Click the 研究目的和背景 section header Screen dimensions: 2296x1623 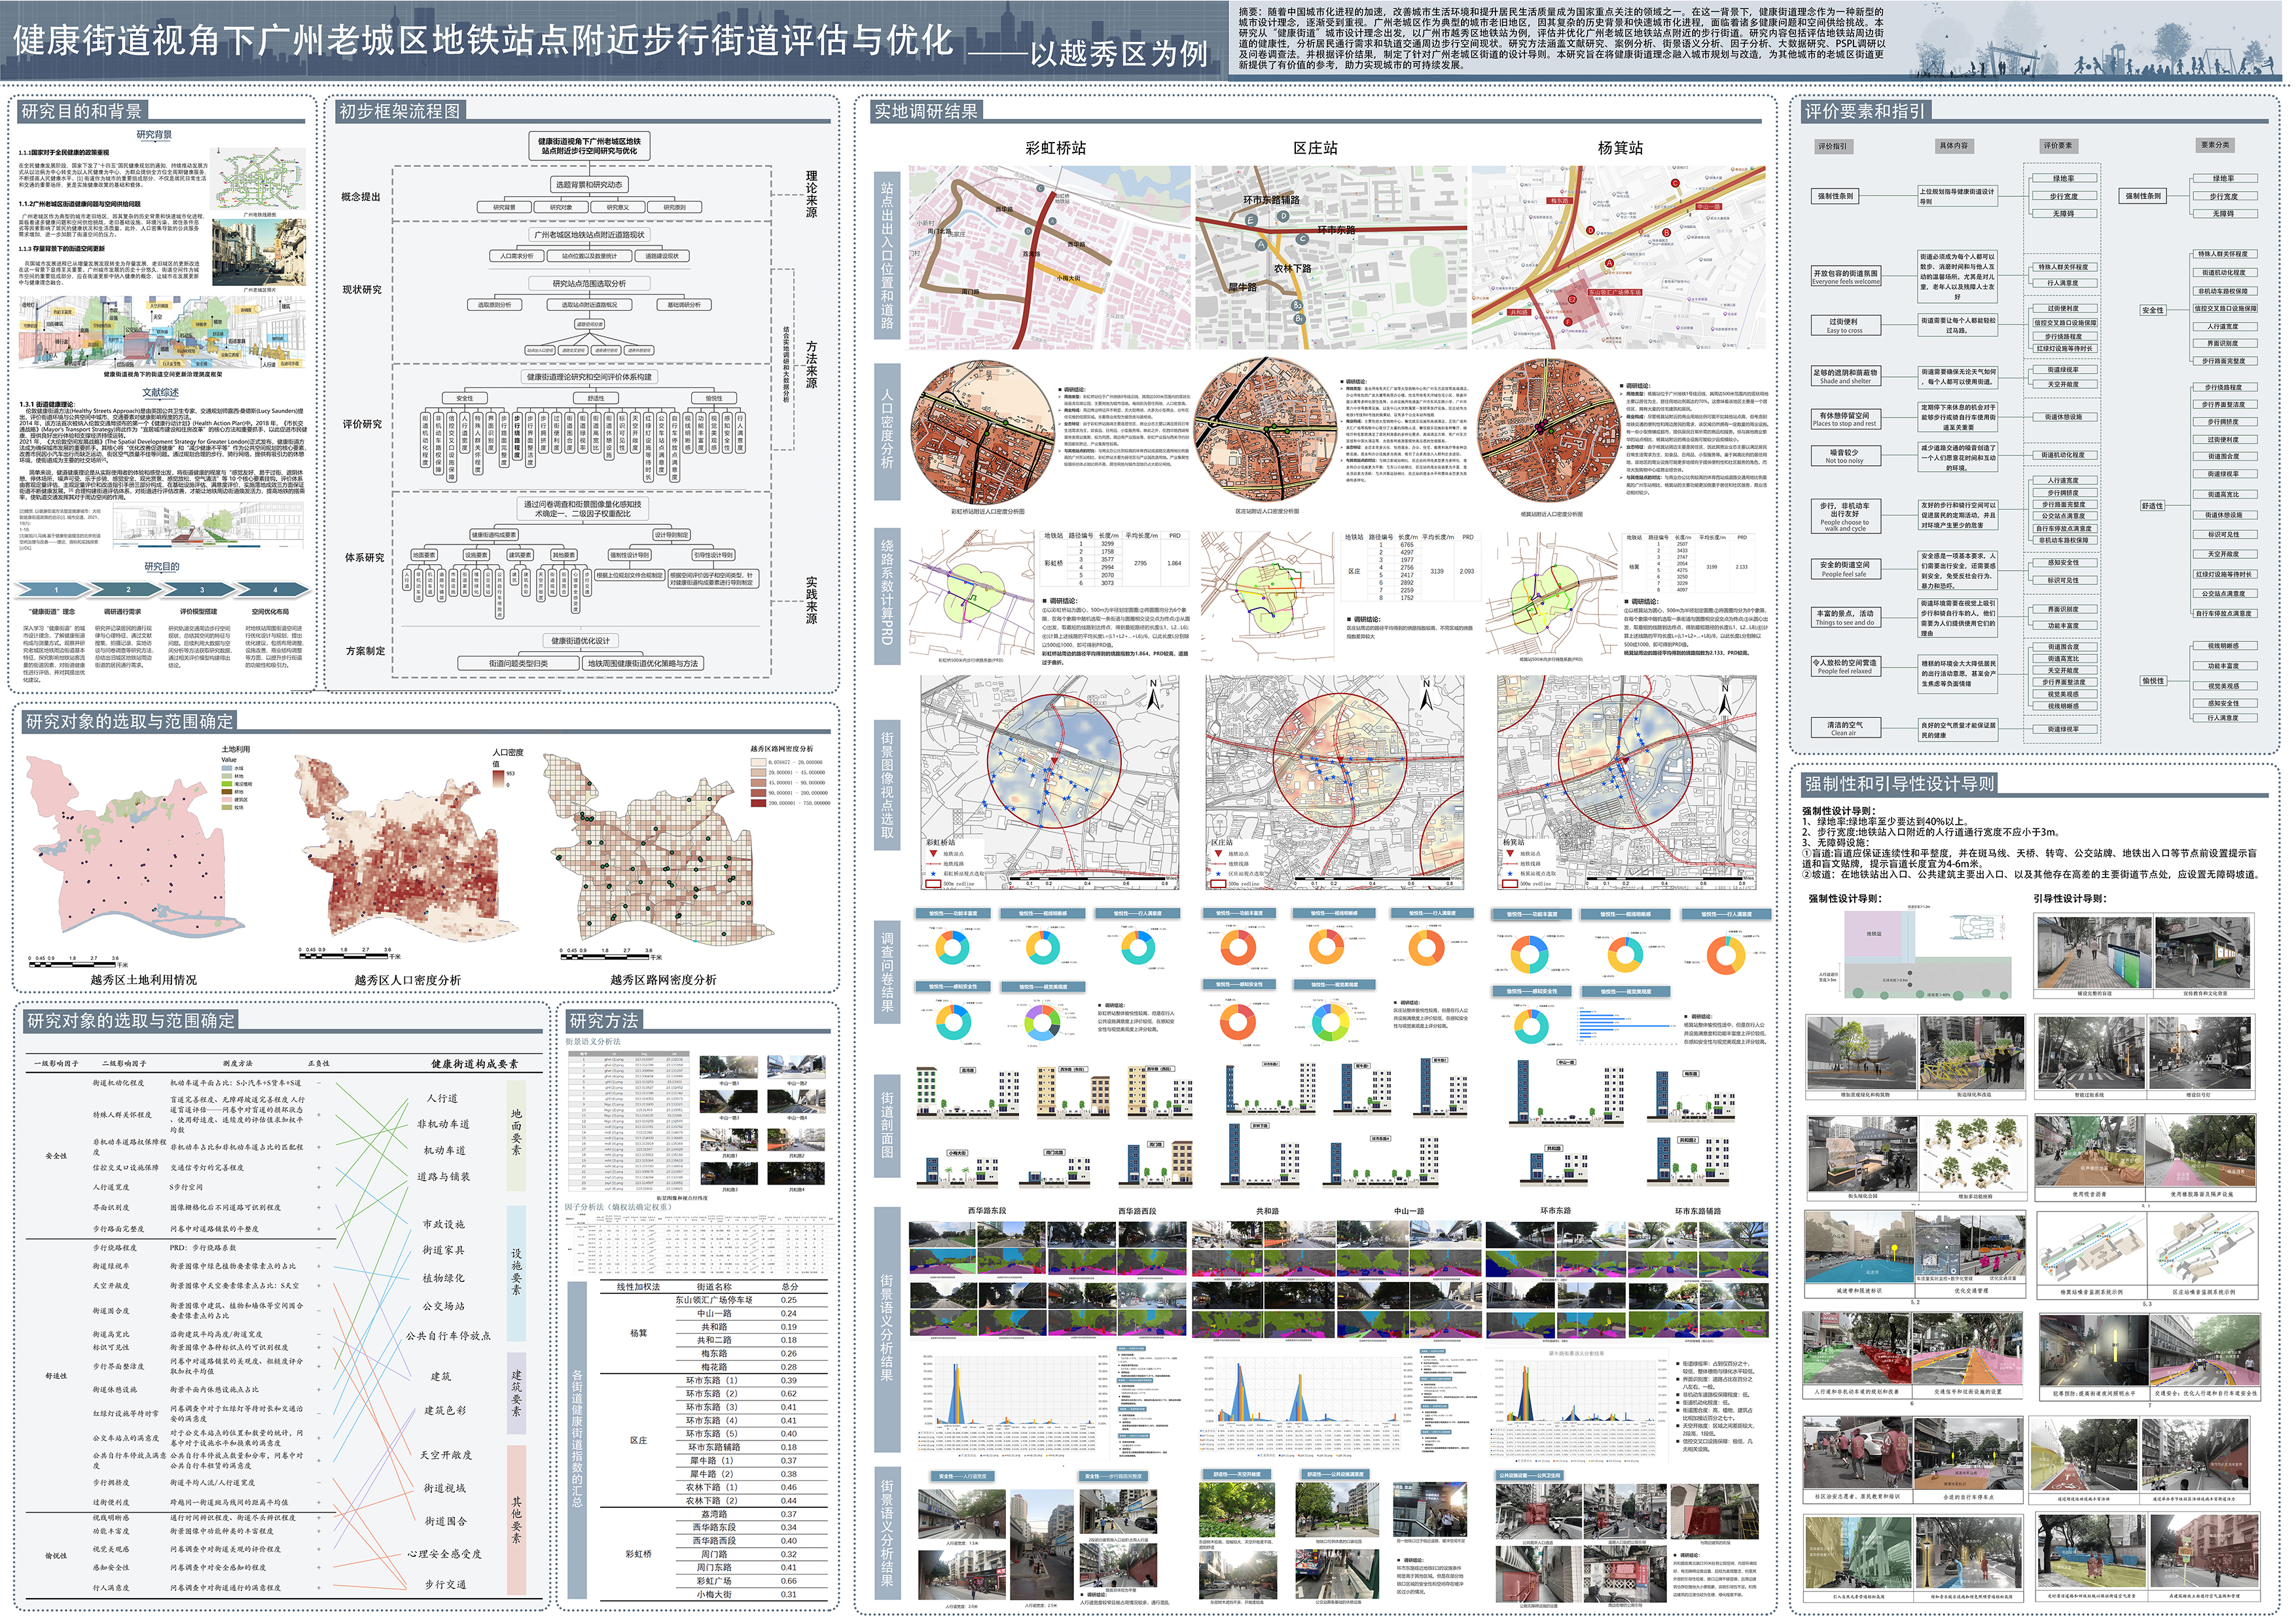(82, 111)
